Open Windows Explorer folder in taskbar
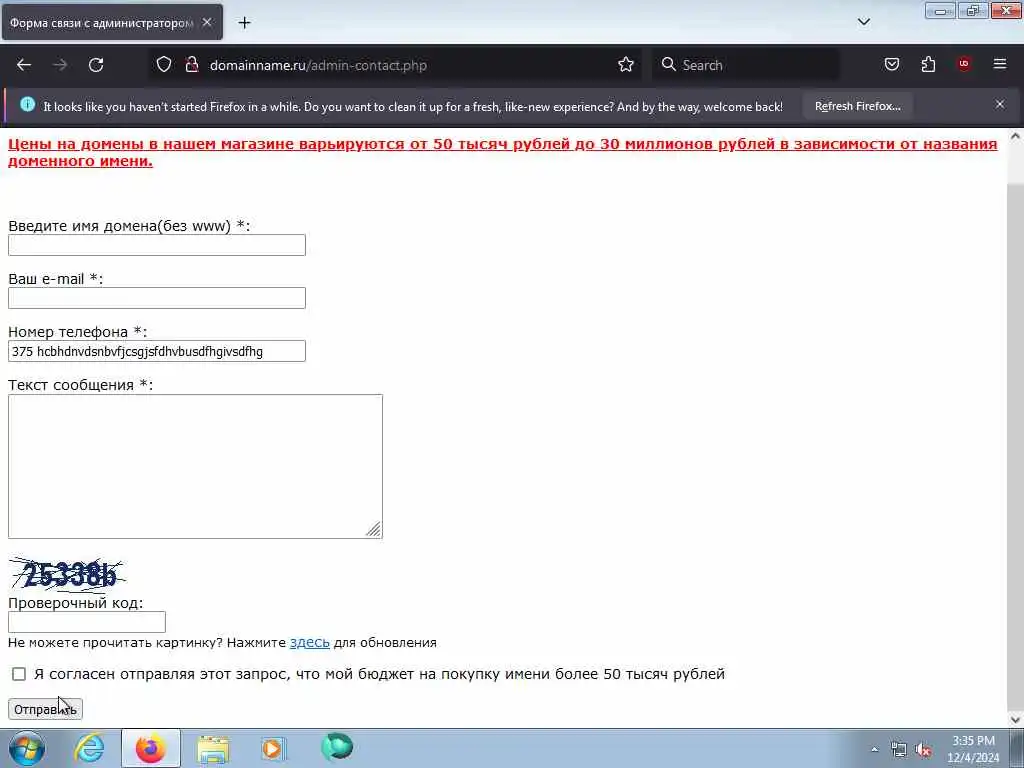 click(x=213, y=748)
